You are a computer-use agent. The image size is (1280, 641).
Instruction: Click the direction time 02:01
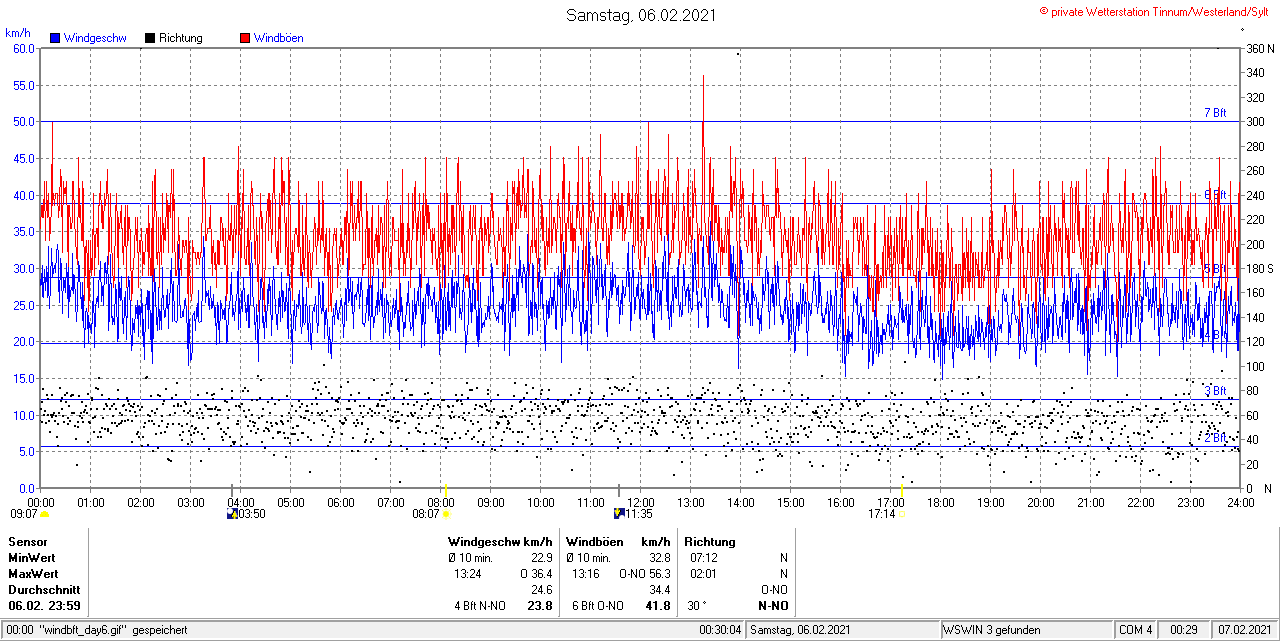coord(704,574)
